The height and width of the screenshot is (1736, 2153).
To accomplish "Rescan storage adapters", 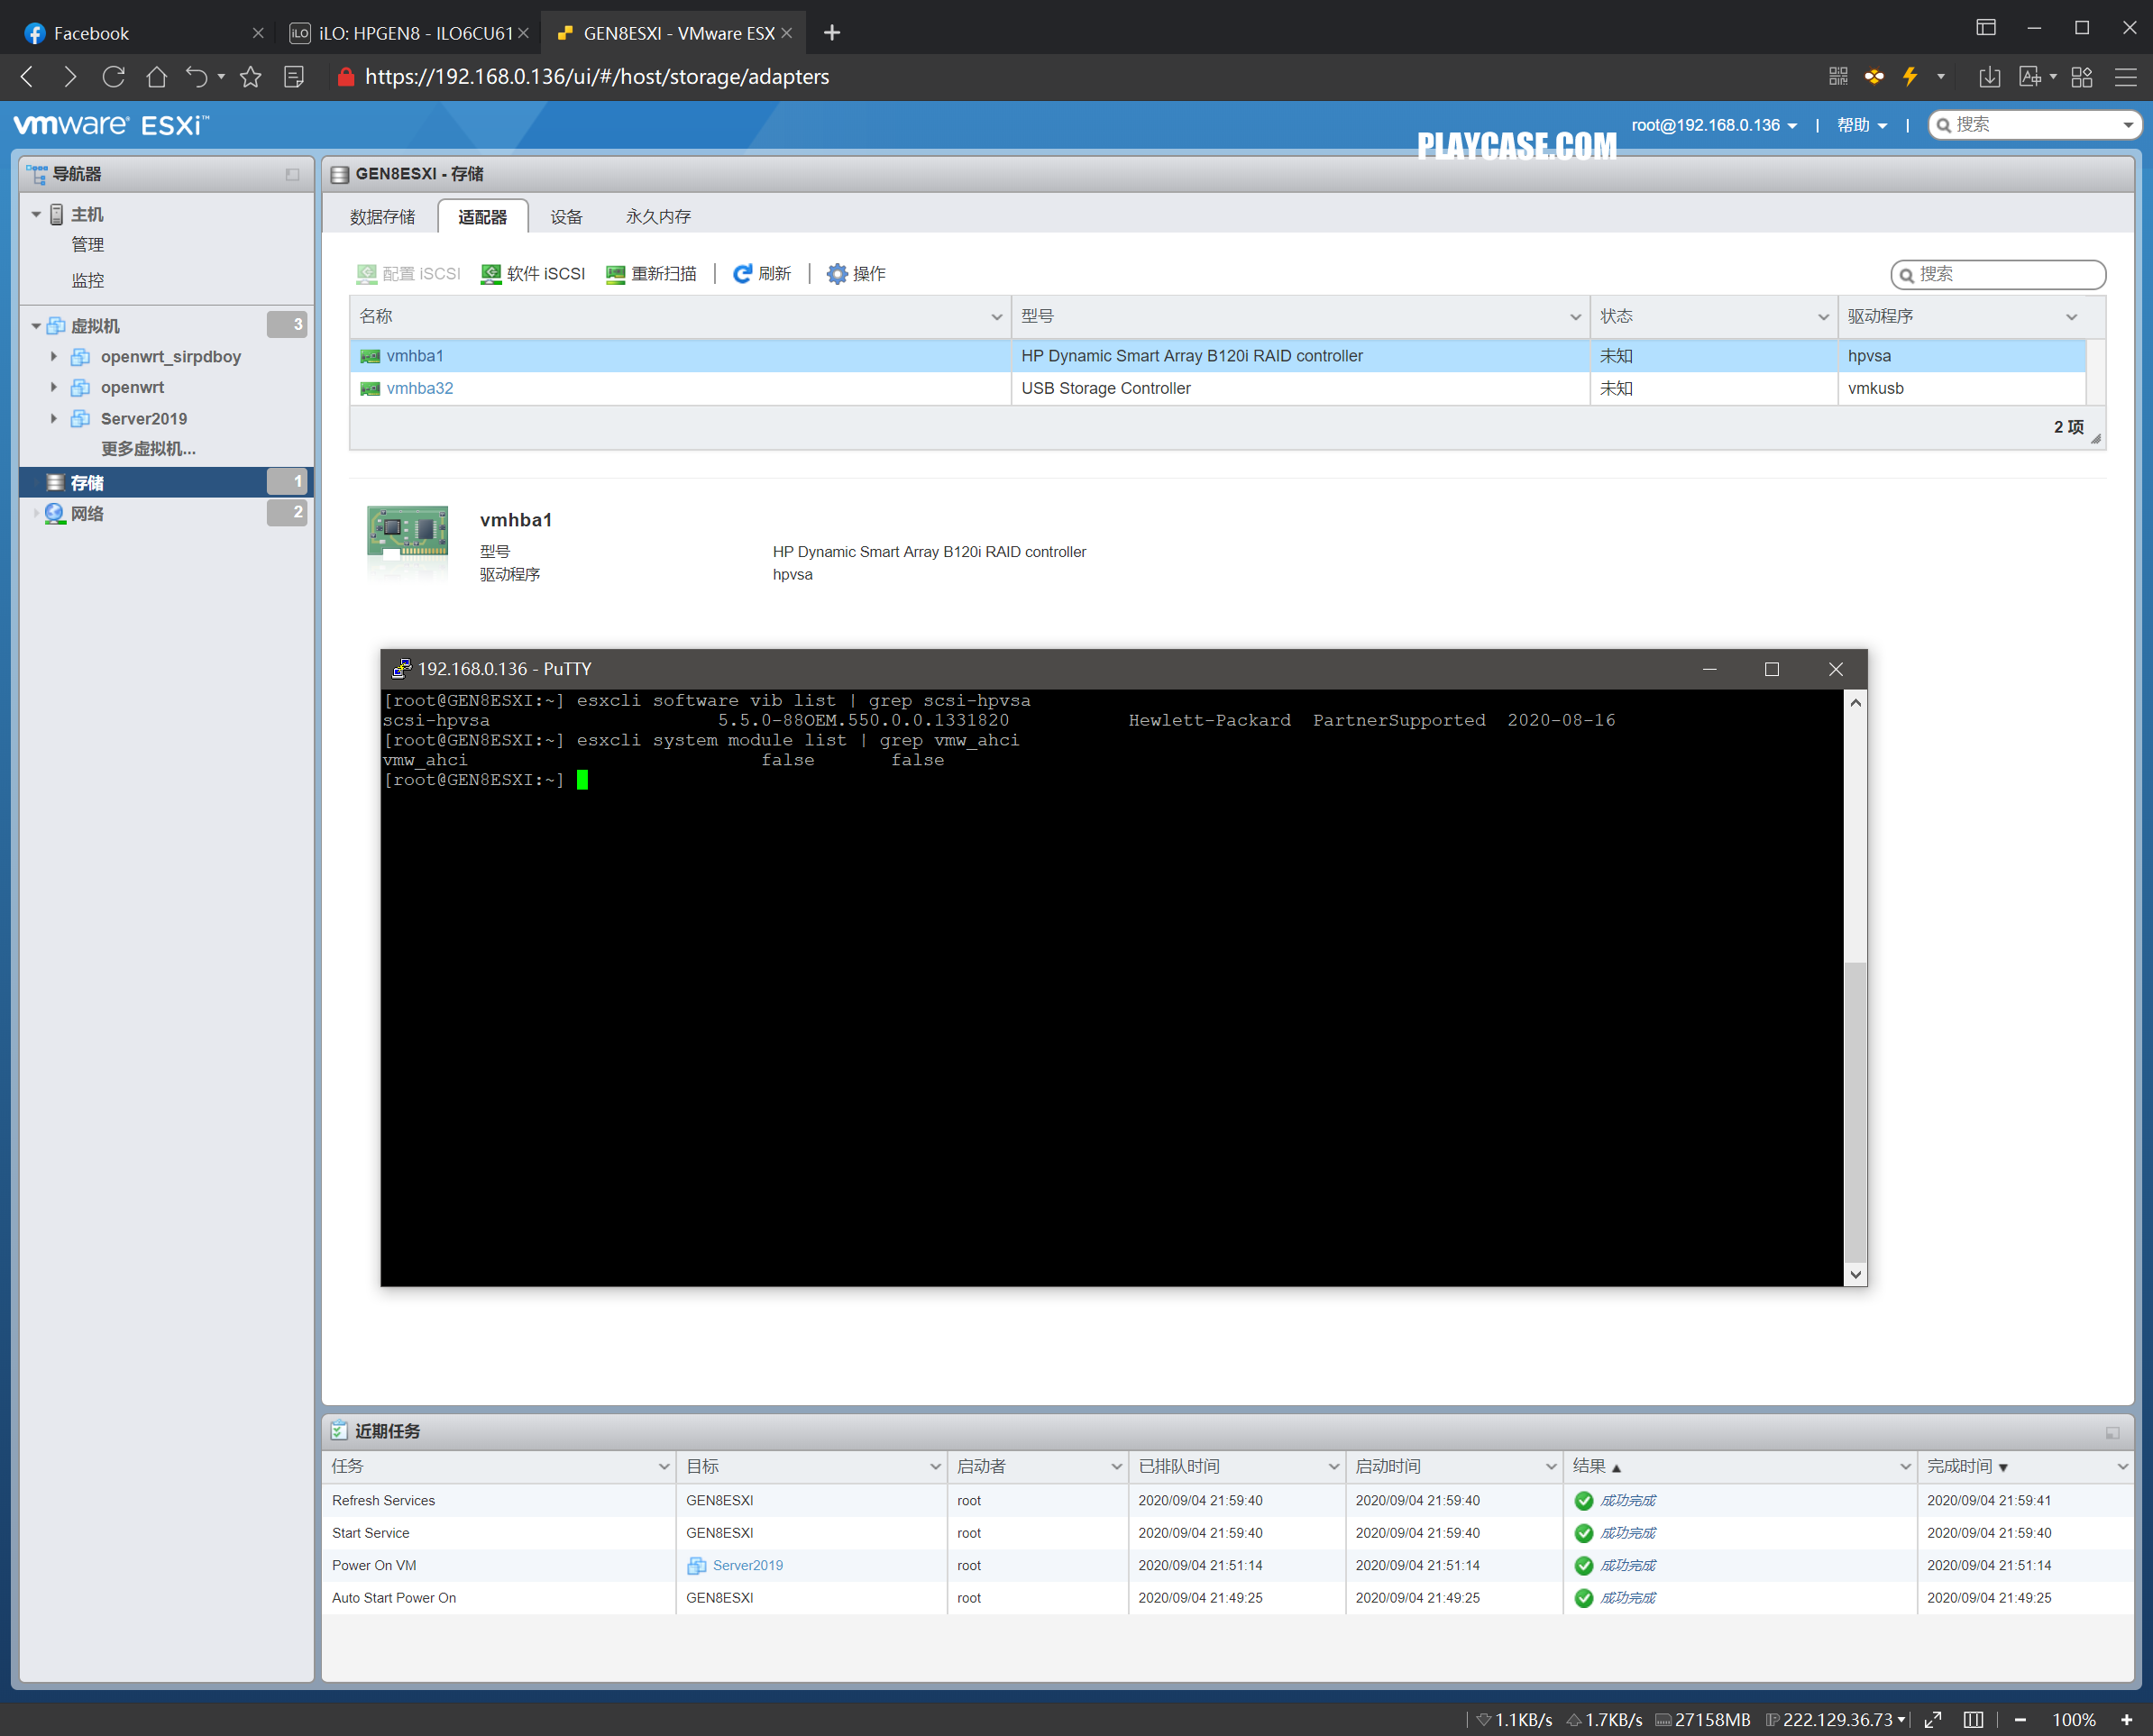I will [651, 274].
